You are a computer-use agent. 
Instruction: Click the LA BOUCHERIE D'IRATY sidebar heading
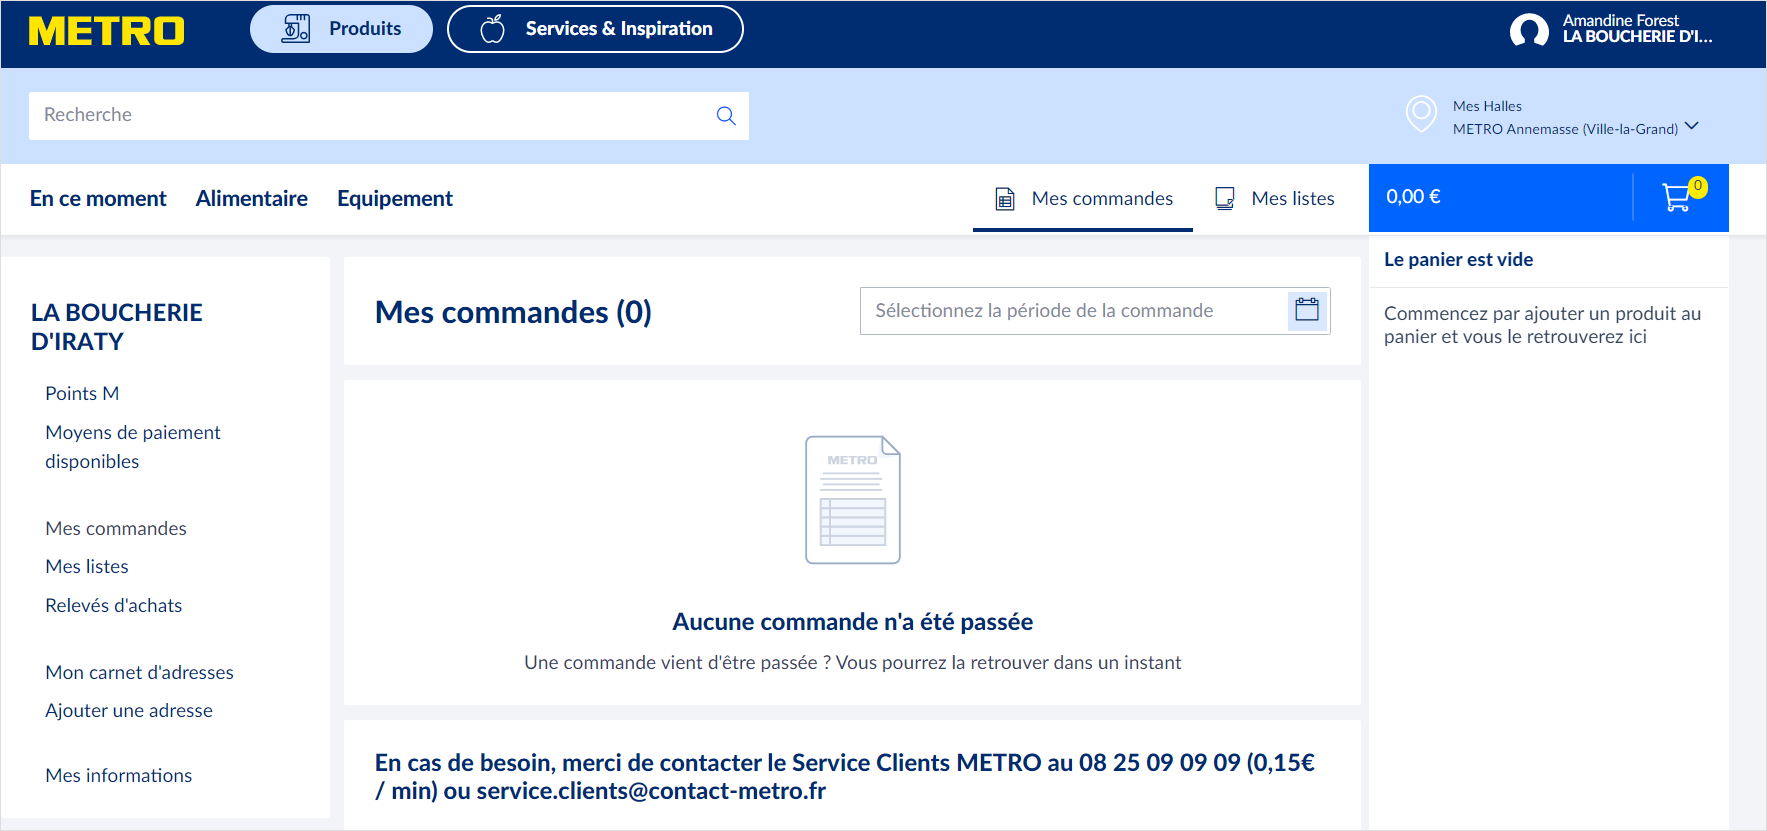click(117, 327)
